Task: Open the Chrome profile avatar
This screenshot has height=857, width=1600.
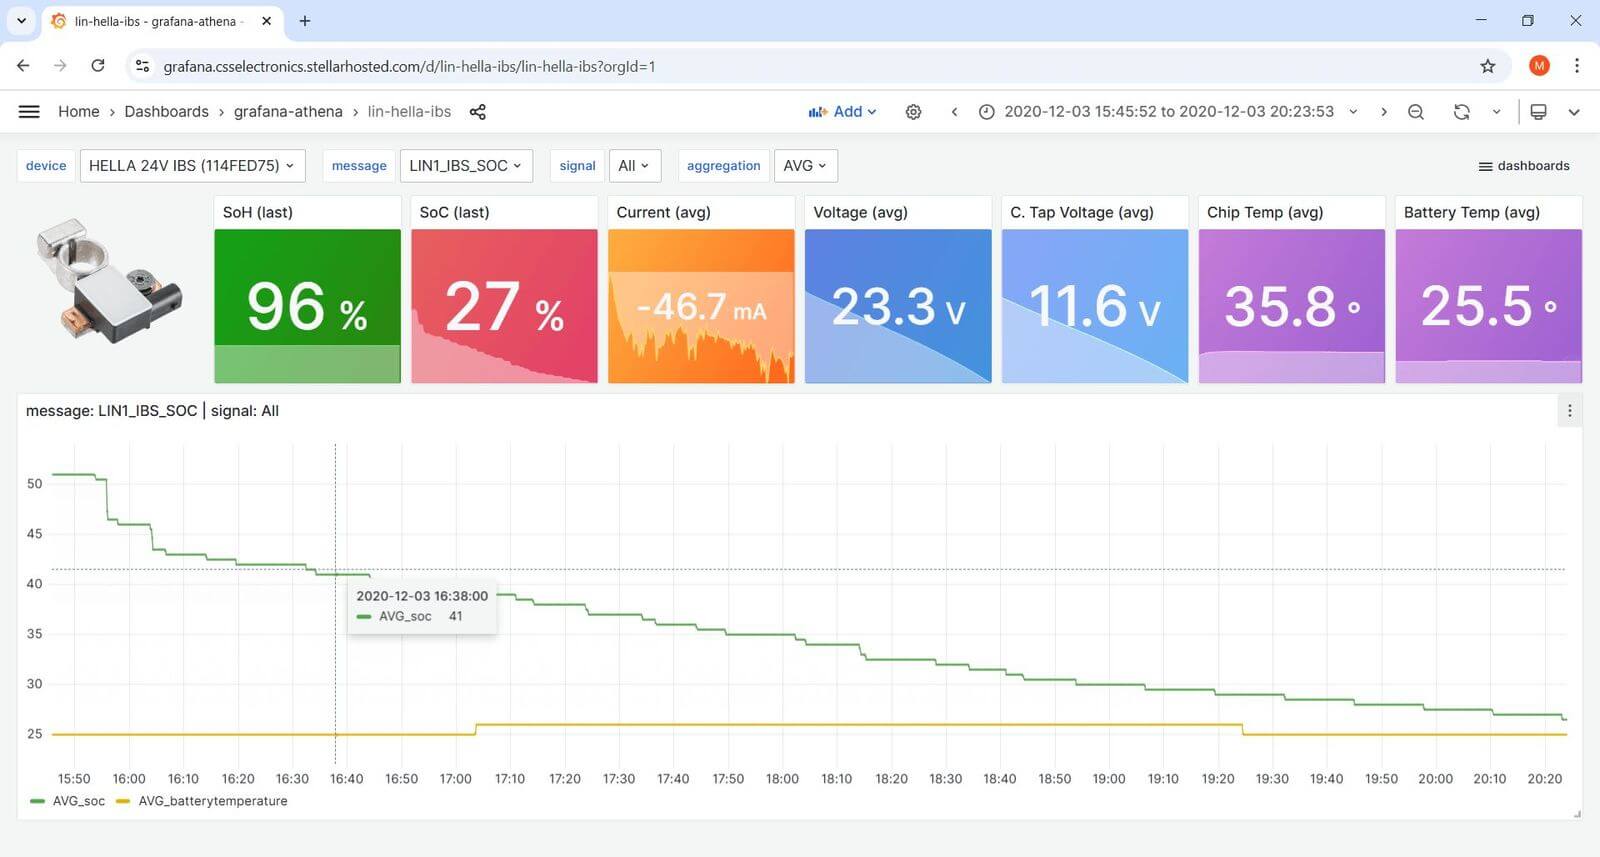Action: click(1539, 66)
